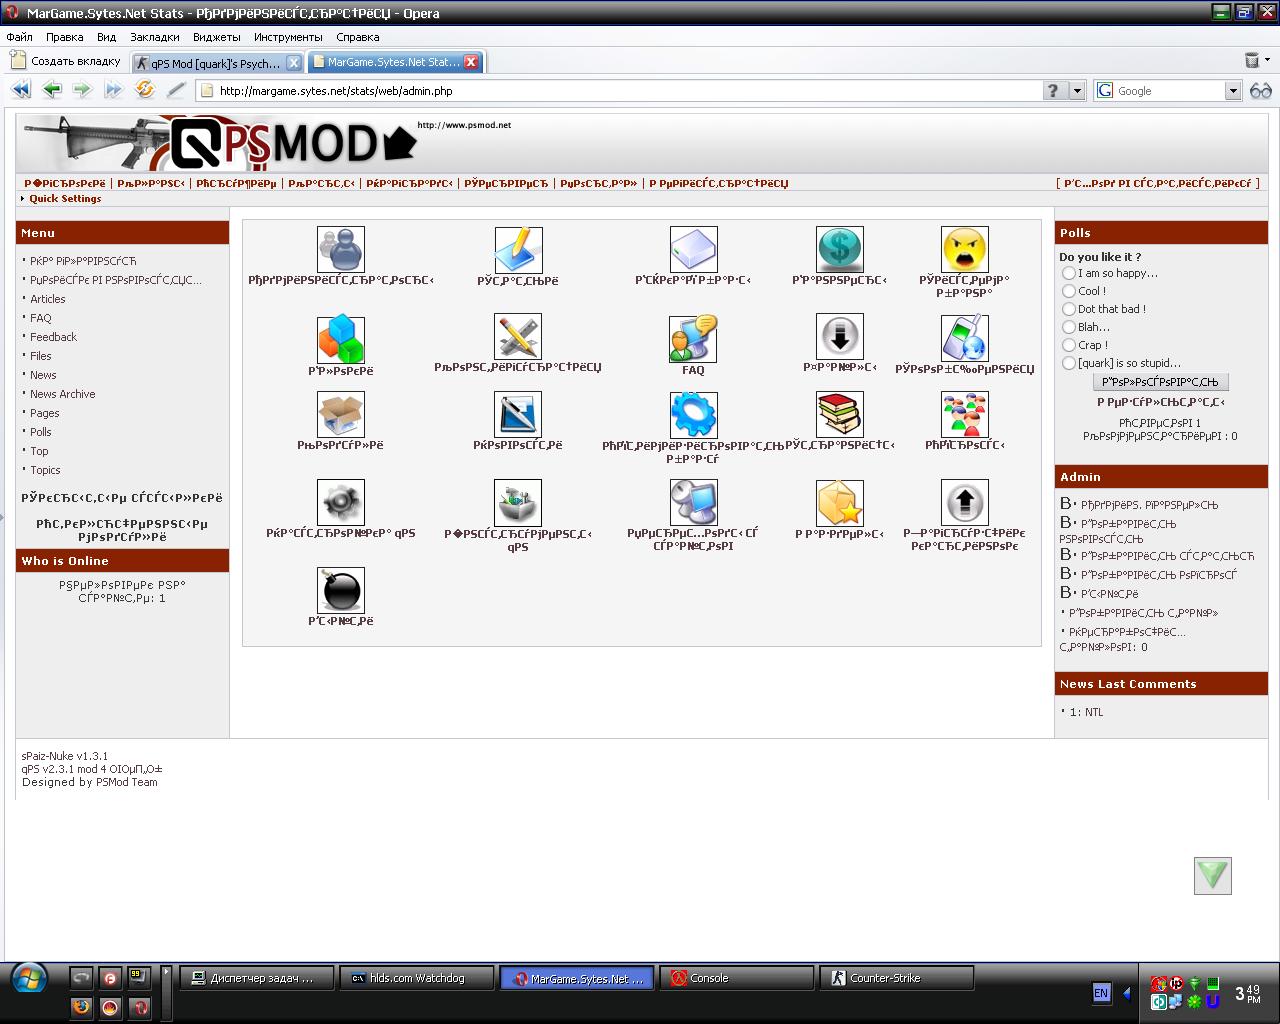The height and width of the screenshot is (1024, 1280).
Task: Open the Вид menu
Action: [x=106, y=37]
